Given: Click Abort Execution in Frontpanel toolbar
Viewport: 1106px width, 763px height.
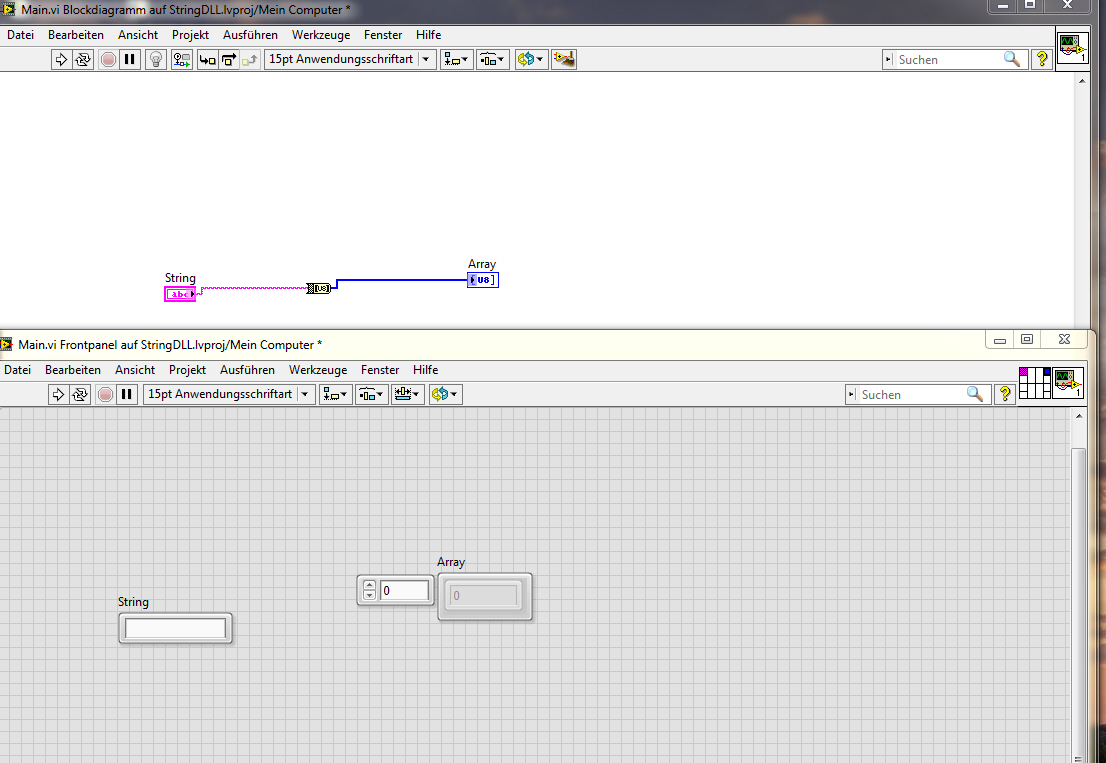Looking at the screenshot, I should (105, 394).
